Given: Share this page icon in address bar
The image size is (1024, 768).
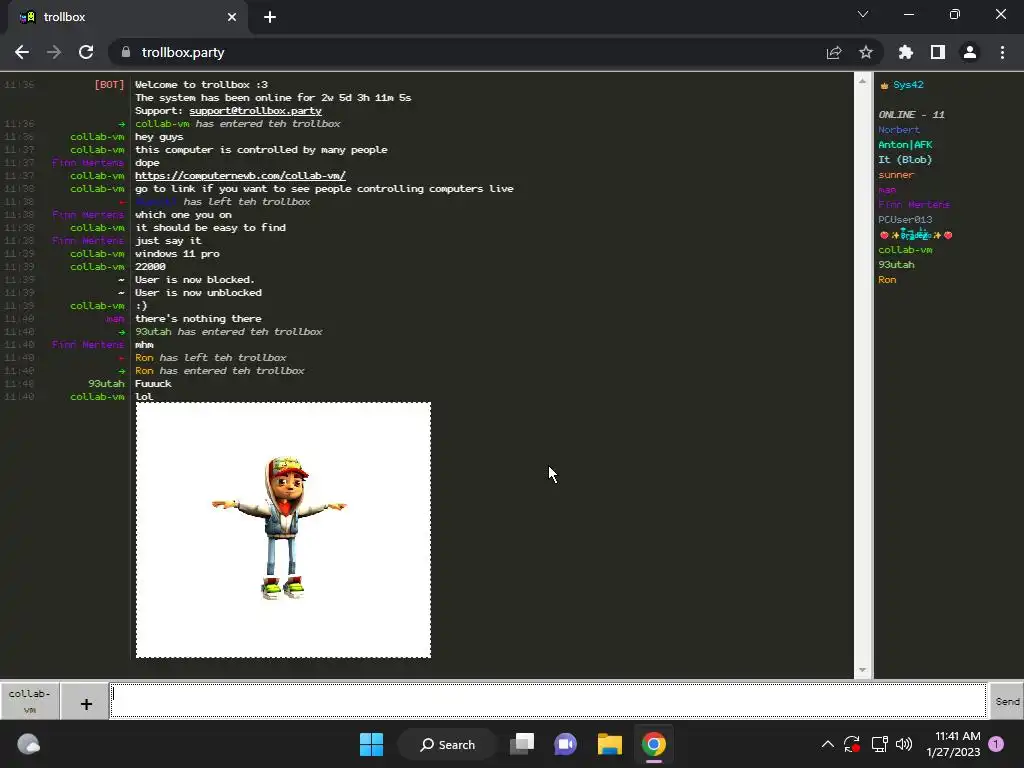Looking at the screenshot, I should (834, 52).
